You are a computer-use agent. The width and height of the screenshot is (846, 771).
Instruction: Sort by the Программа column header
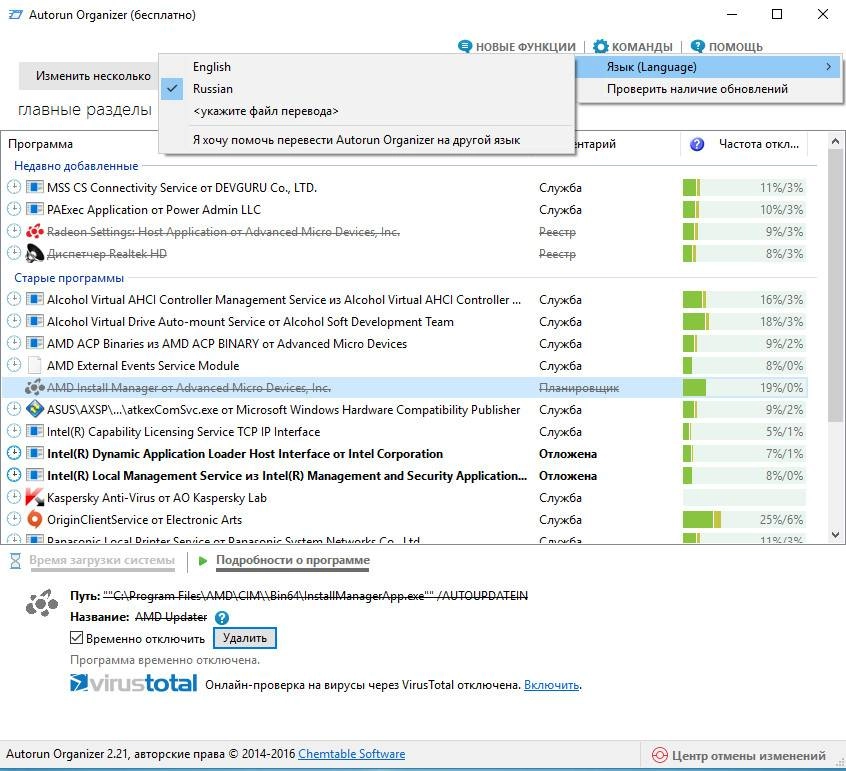pos(40,144)
